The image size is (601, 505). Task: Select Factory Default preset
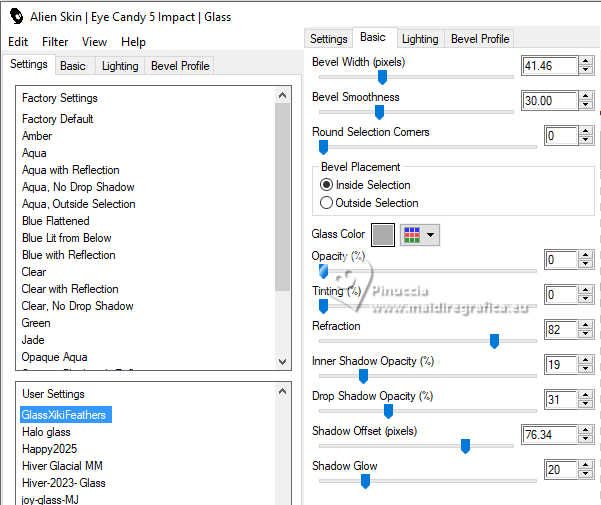[57, 119]
